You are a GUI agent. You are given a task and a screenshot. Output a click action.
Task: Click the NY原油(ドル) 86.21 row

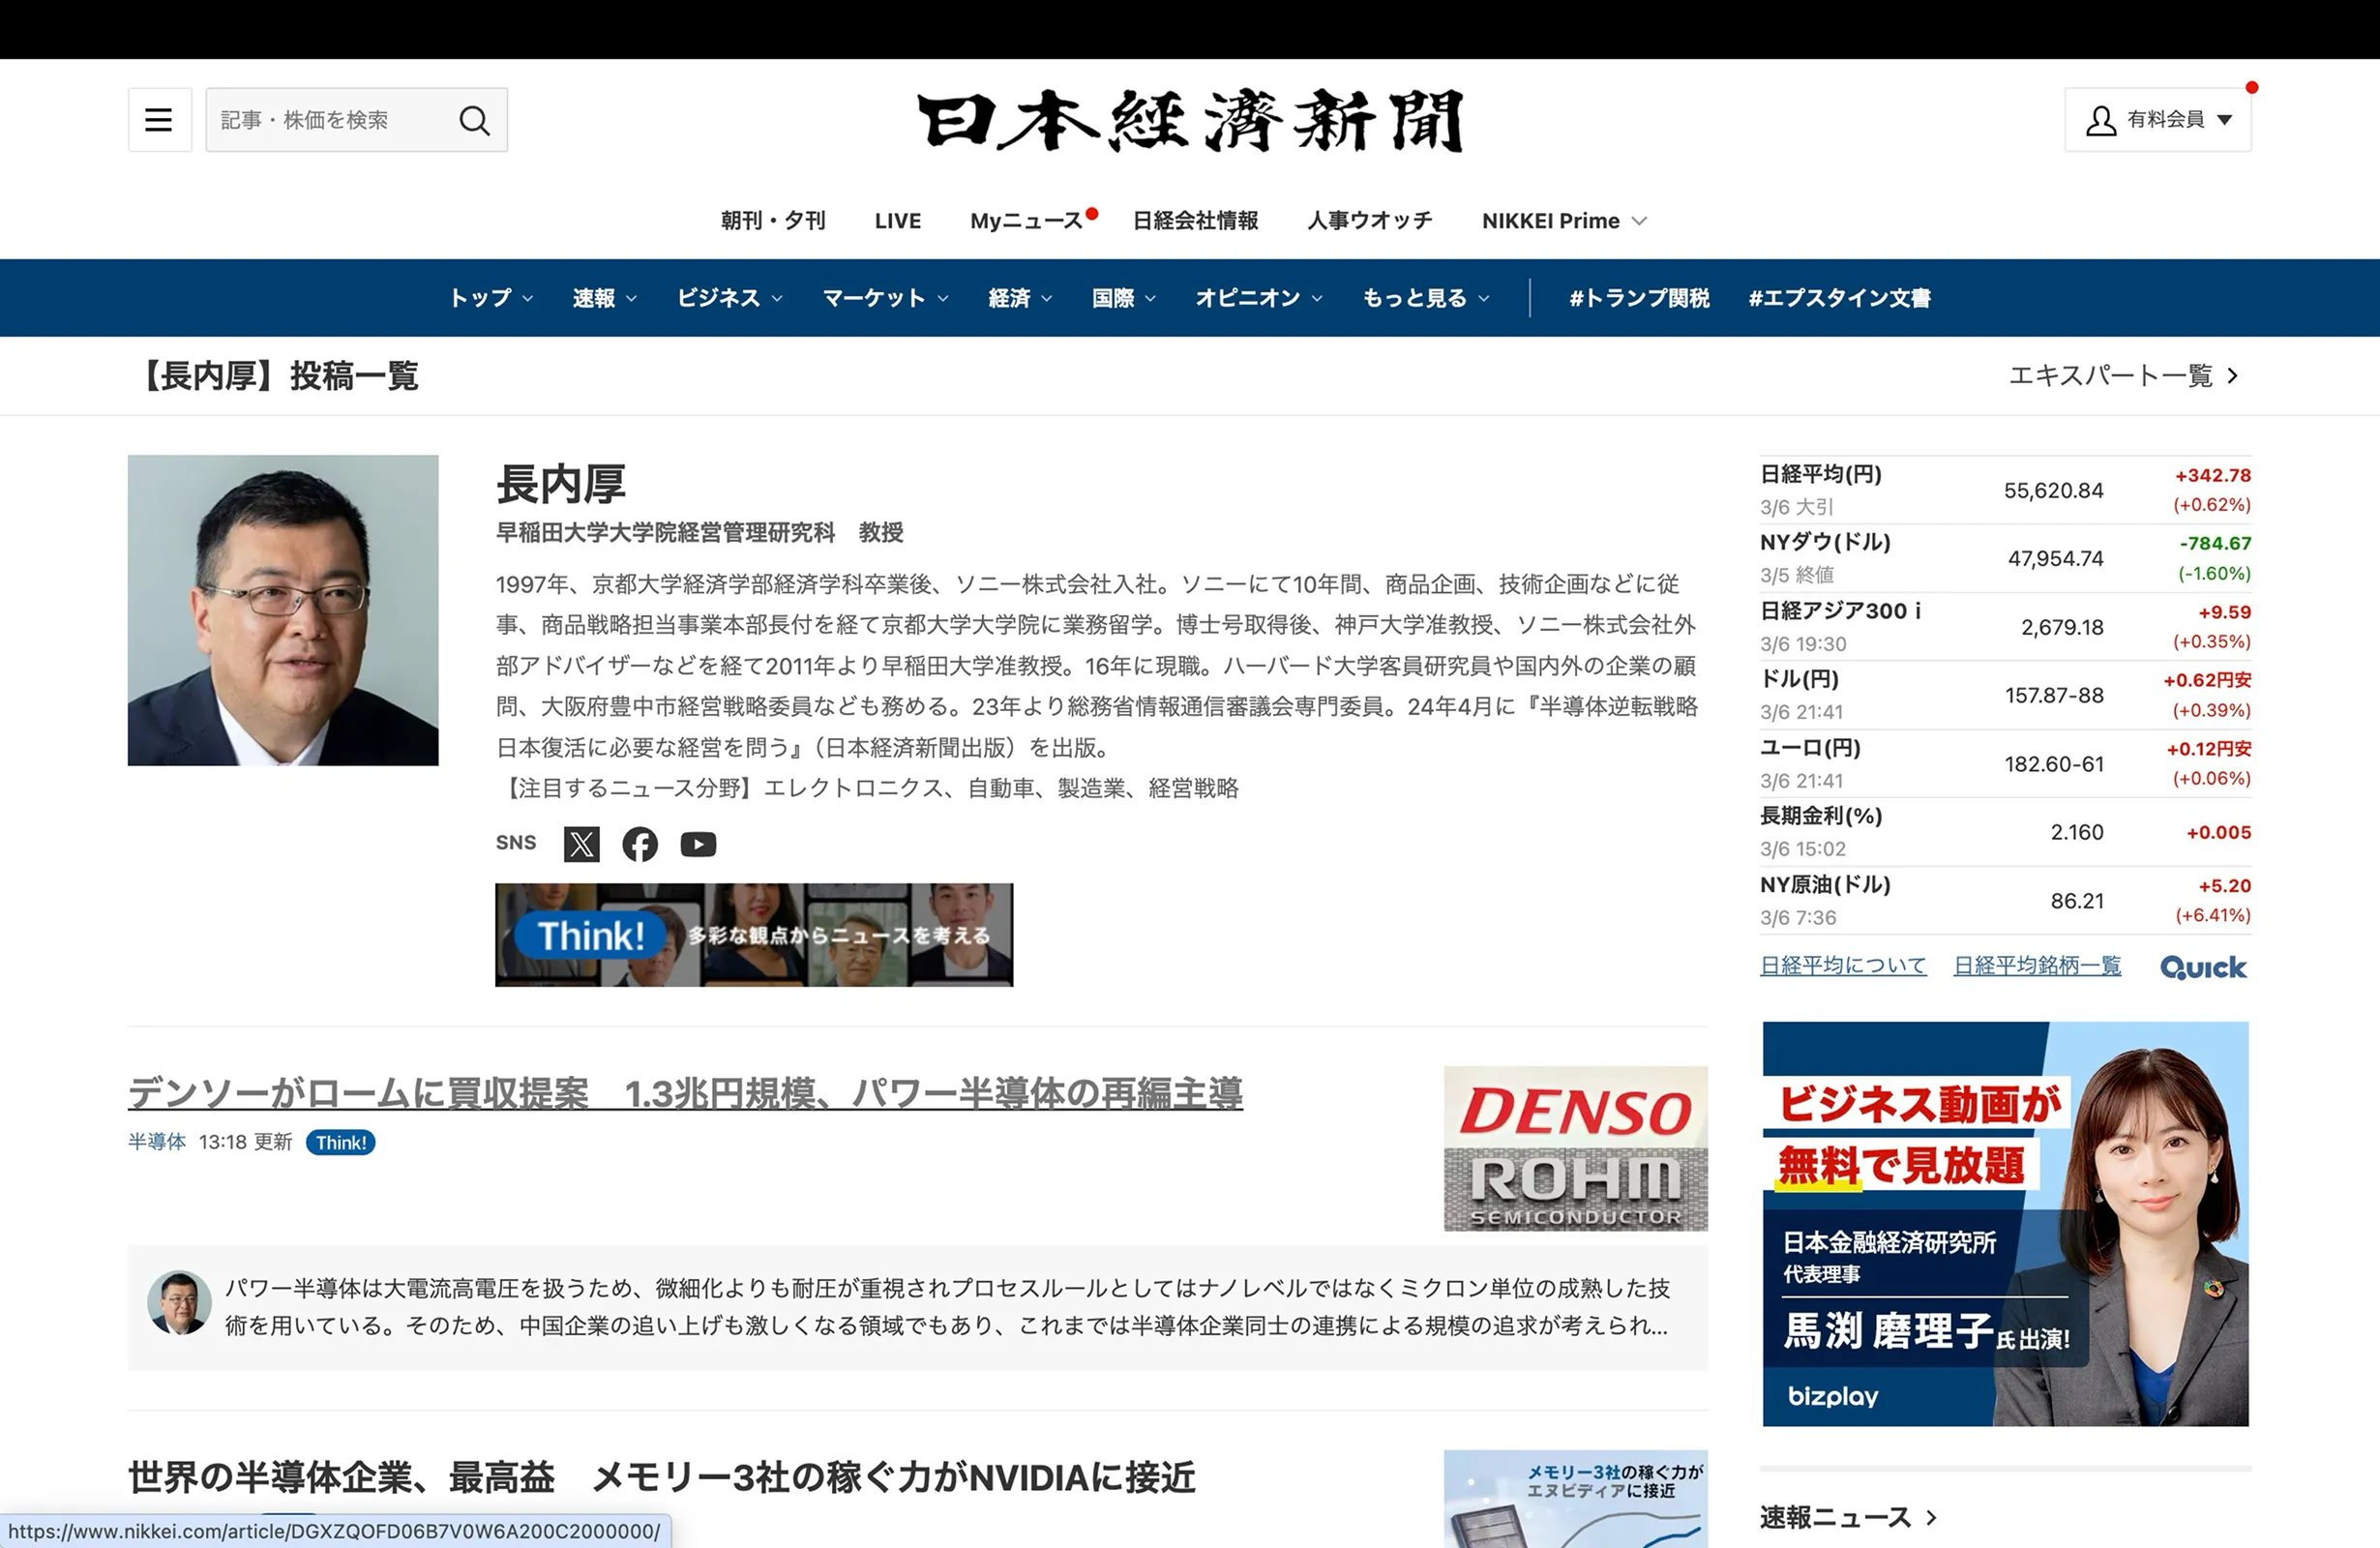tap(2005, 900)
